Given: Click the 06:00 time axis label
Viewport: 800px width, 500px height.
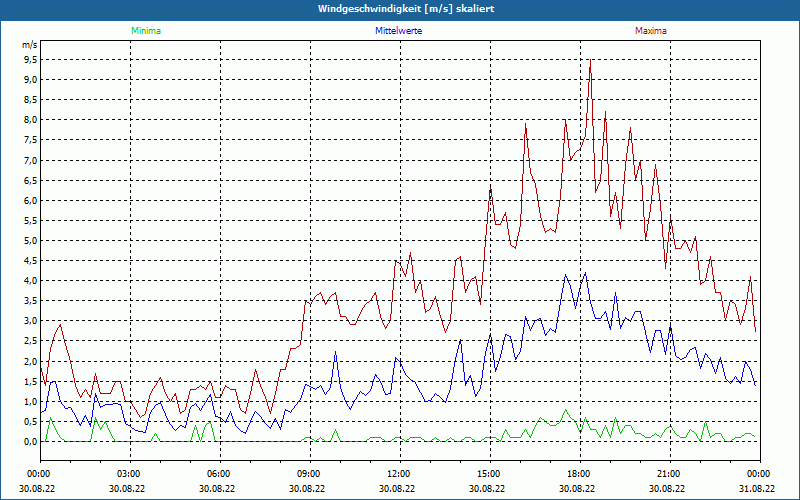Looking at the screenshot, I should click(x=217, y=474).
